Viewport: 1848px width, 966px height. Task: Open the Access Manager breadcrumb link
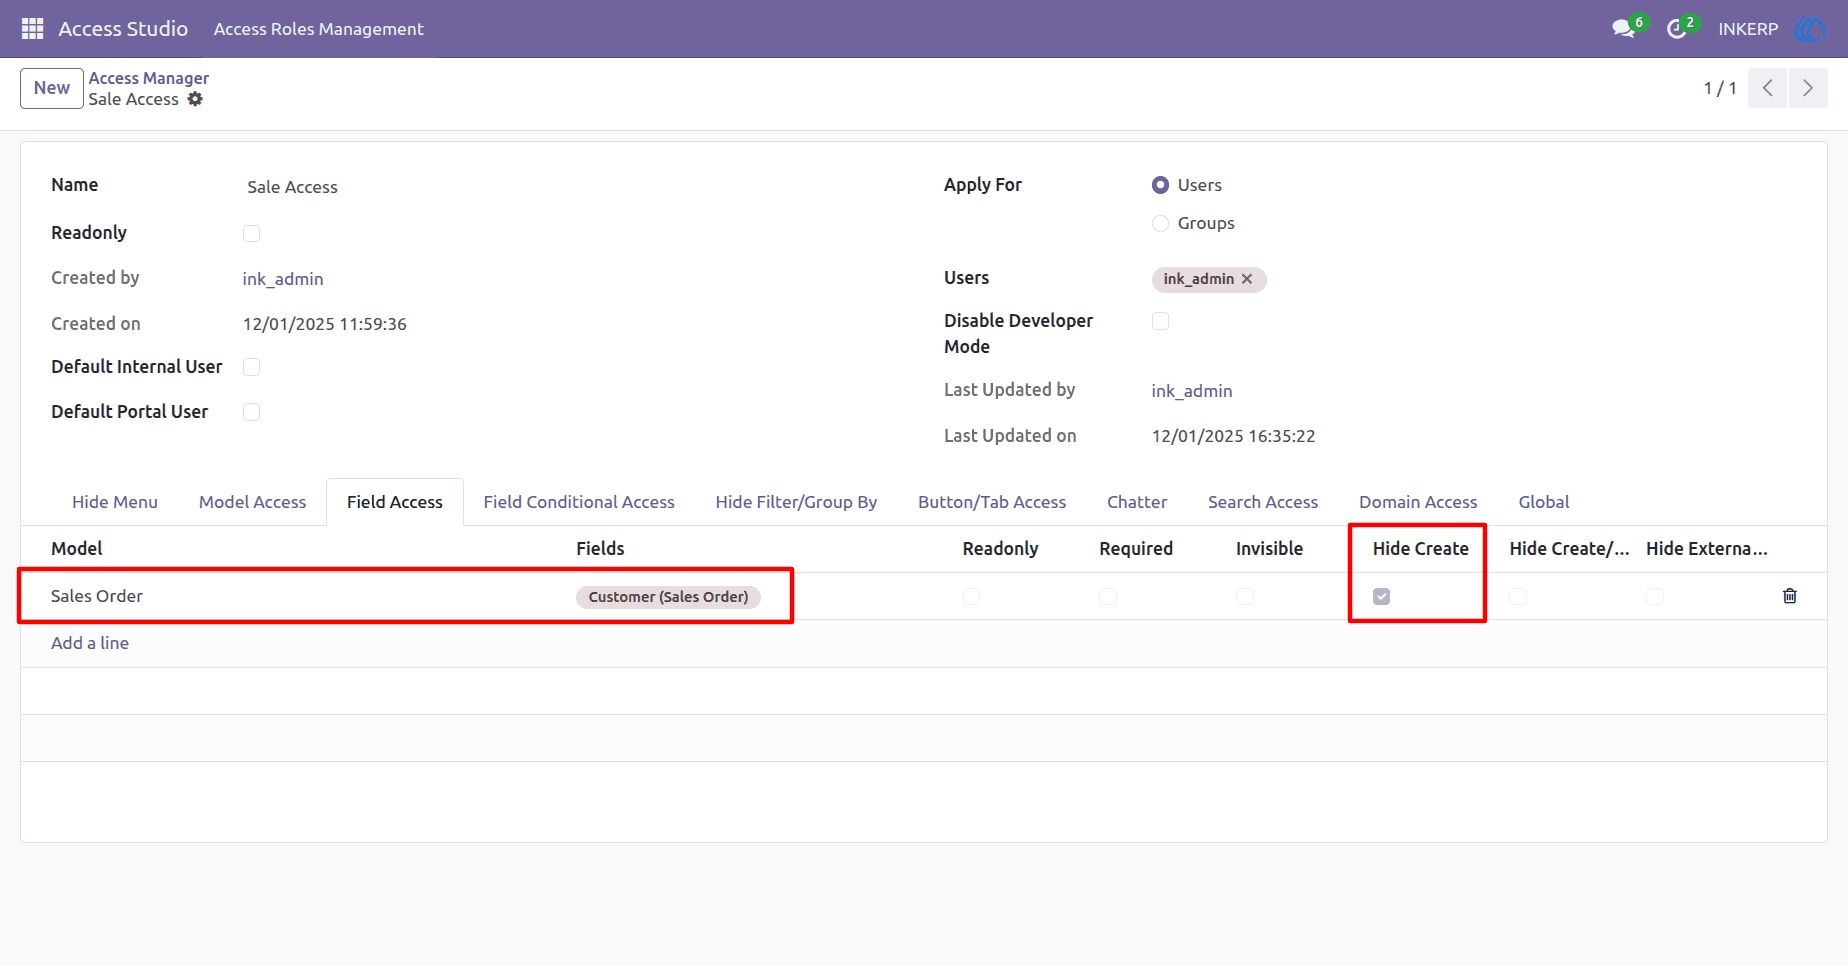click(x=149, y=78)
